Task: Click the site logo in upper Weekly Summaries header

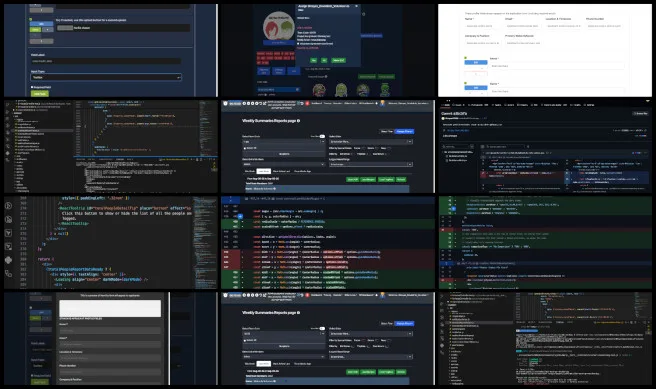Action: click(x=226, y=103)
